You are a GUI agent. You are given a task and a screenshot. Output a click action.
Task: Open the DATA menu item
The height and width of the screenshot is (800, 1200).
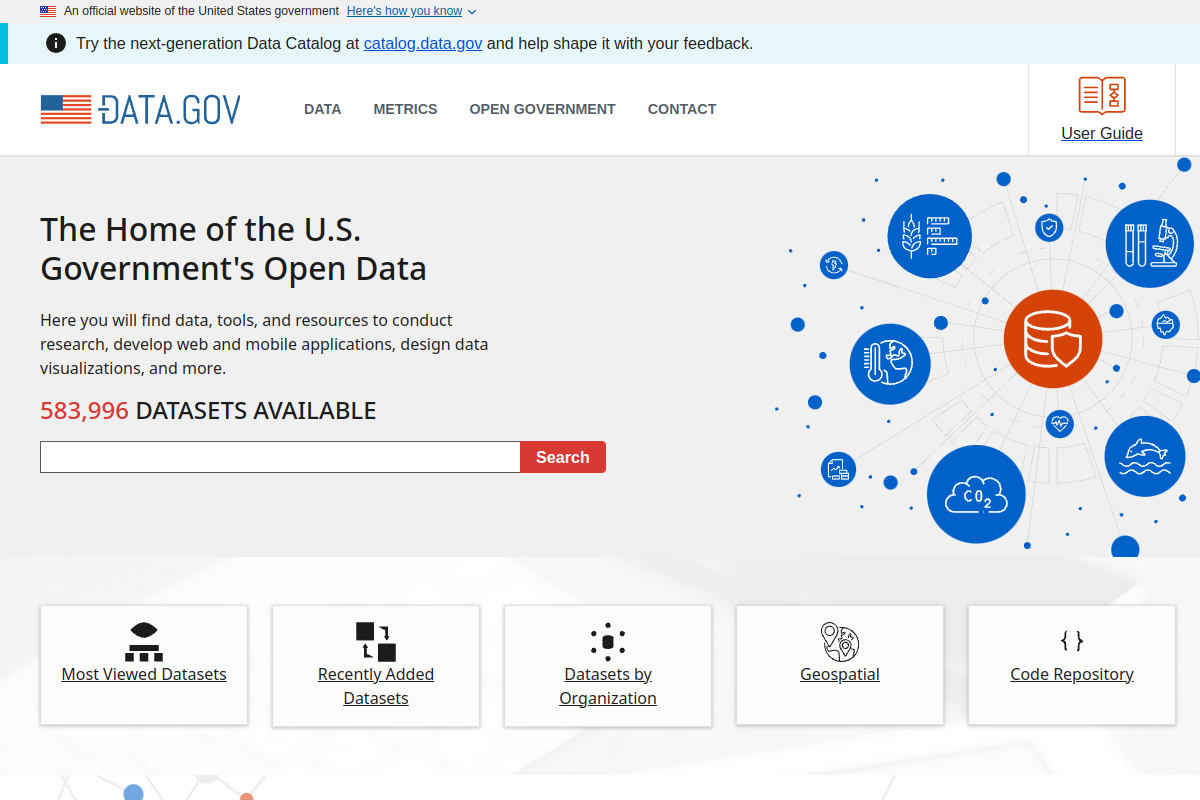[322, 109]
